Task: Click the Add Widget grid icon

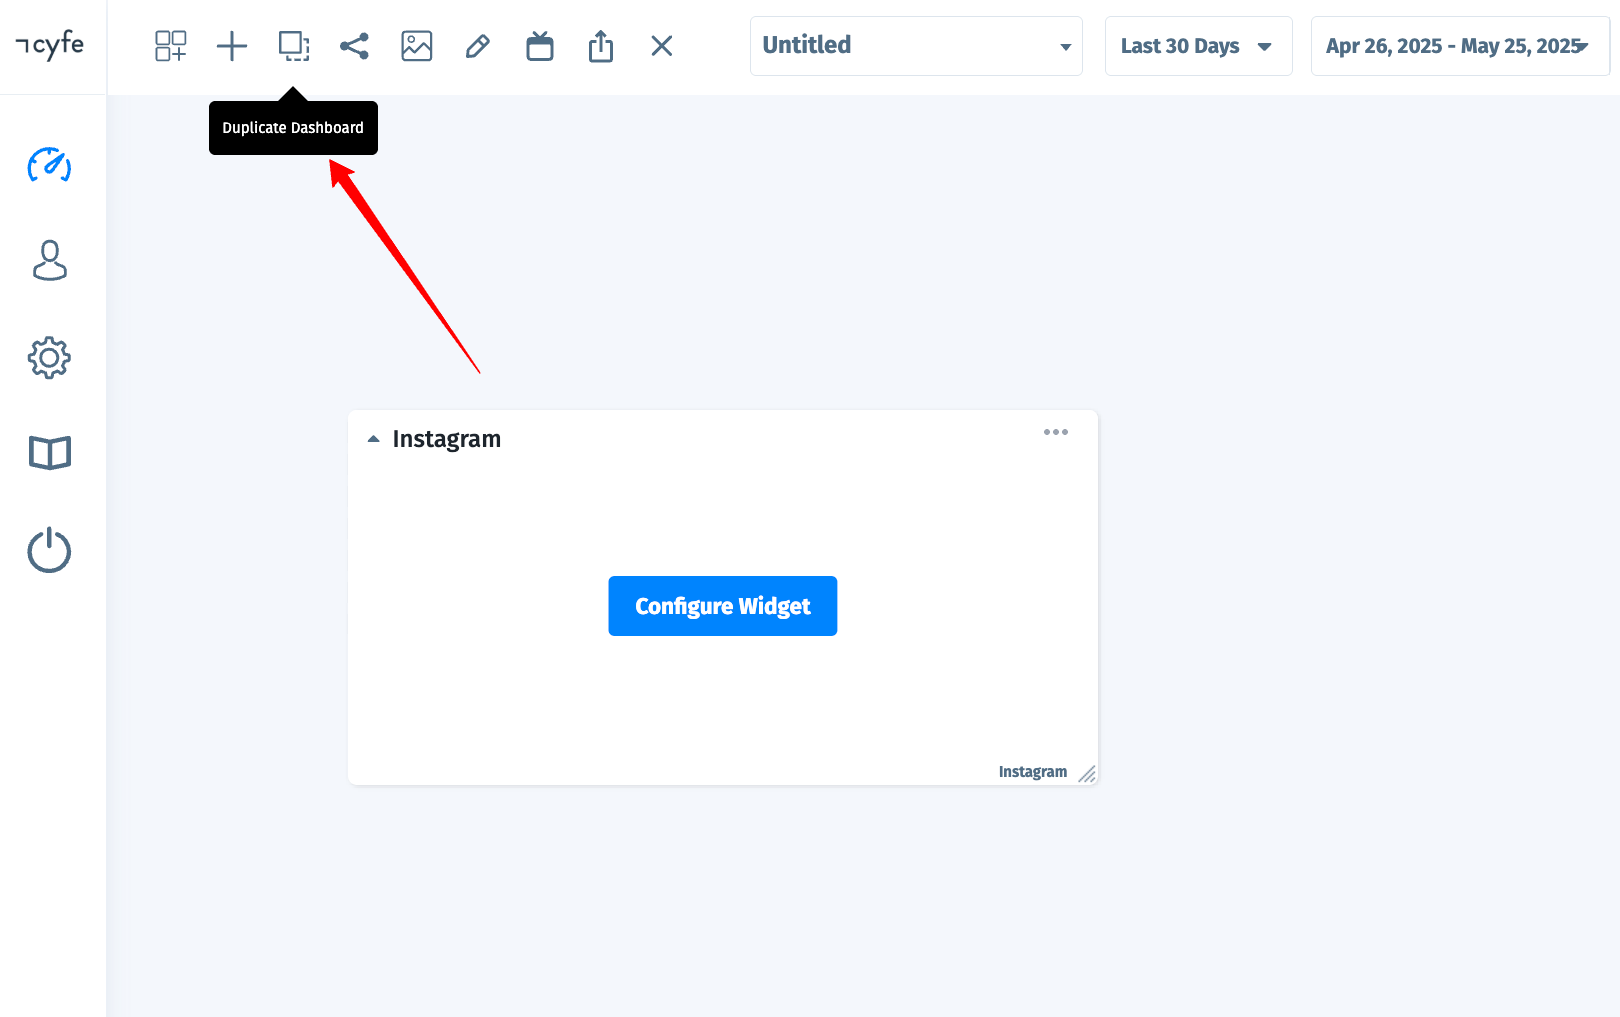Action: pyautogui.click(x=171, y=46)
